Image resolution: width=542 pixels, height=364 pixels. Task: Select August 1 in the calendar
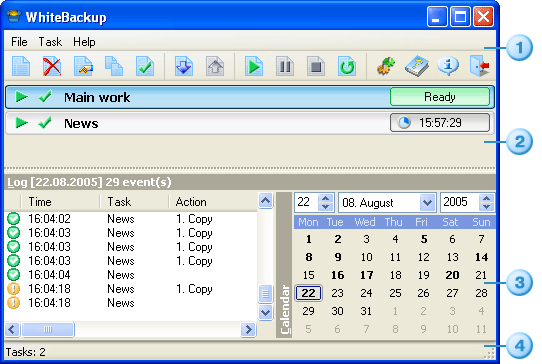(x=308, y=239)
